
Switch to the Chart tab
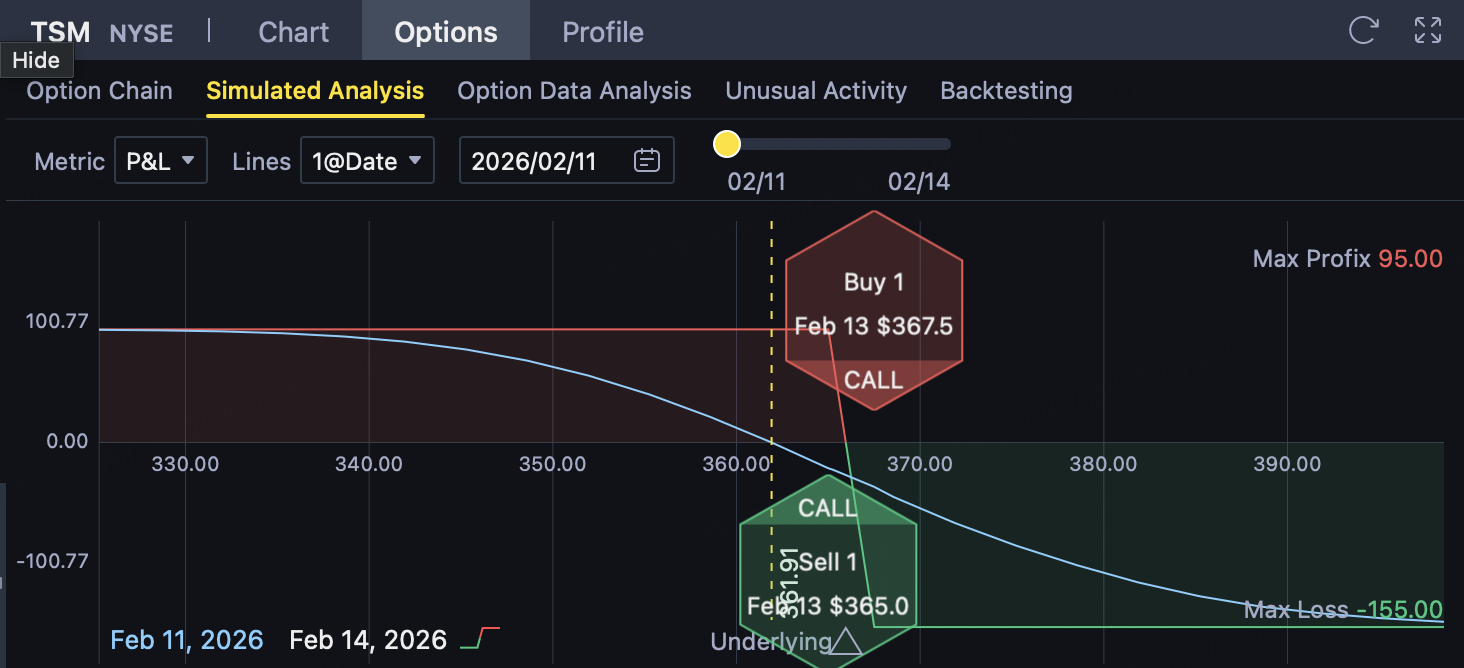click(293, 32)
